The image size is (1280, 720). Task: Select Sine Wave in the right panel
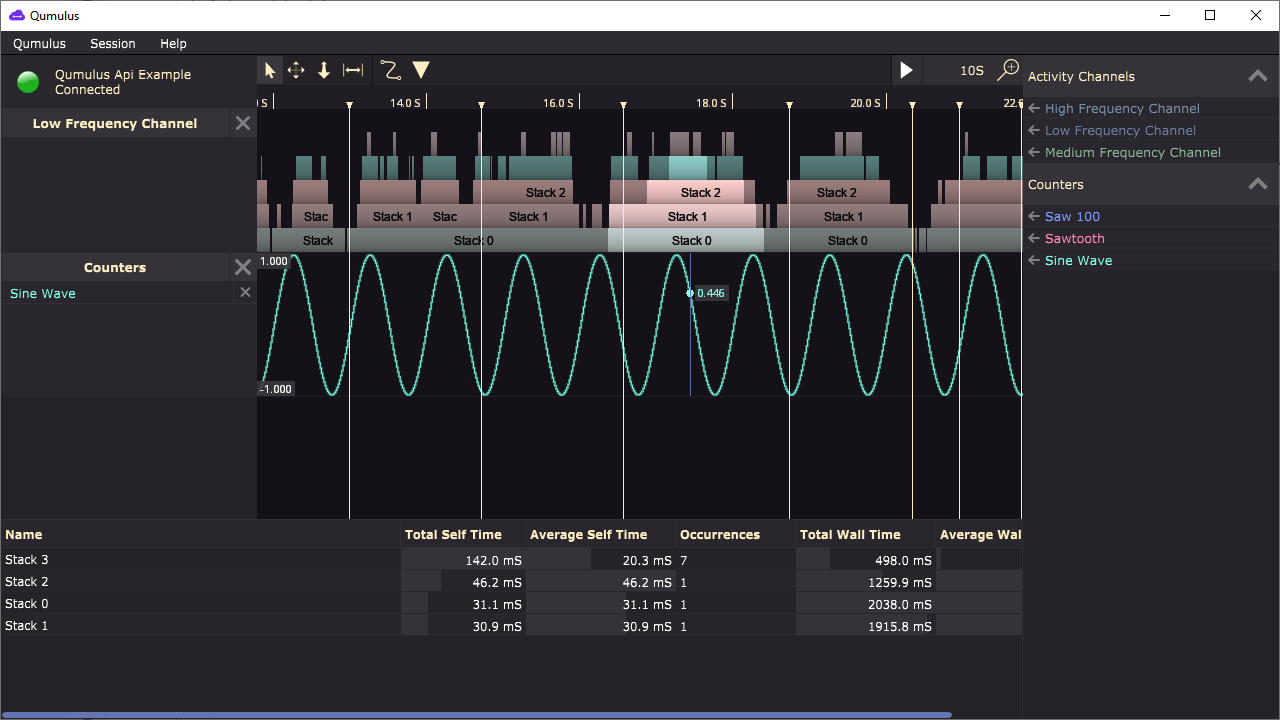tap(1078, 260)
